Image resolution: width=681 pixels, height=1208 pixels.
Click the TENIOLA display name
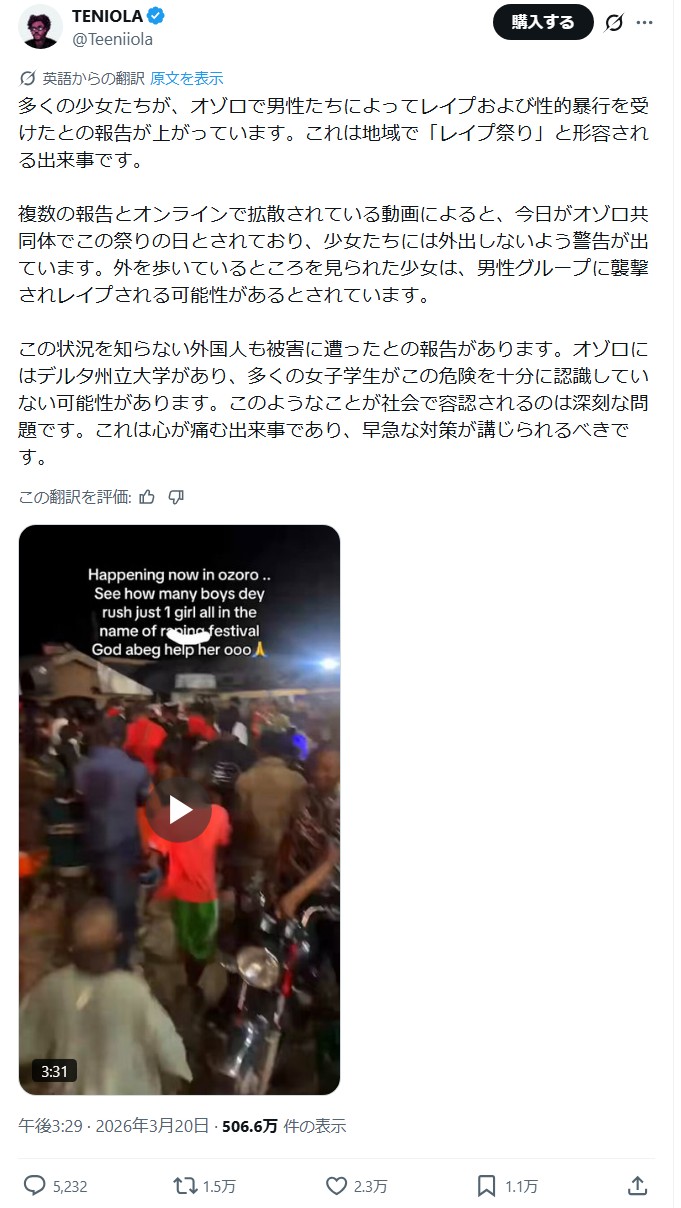108,16
